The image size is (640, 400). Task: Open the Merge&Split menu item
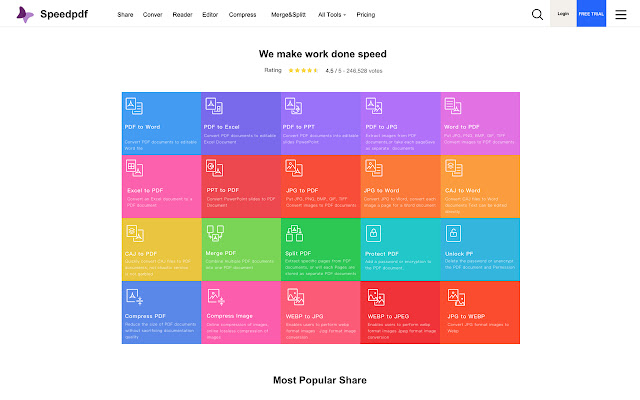tap(288, 15)
